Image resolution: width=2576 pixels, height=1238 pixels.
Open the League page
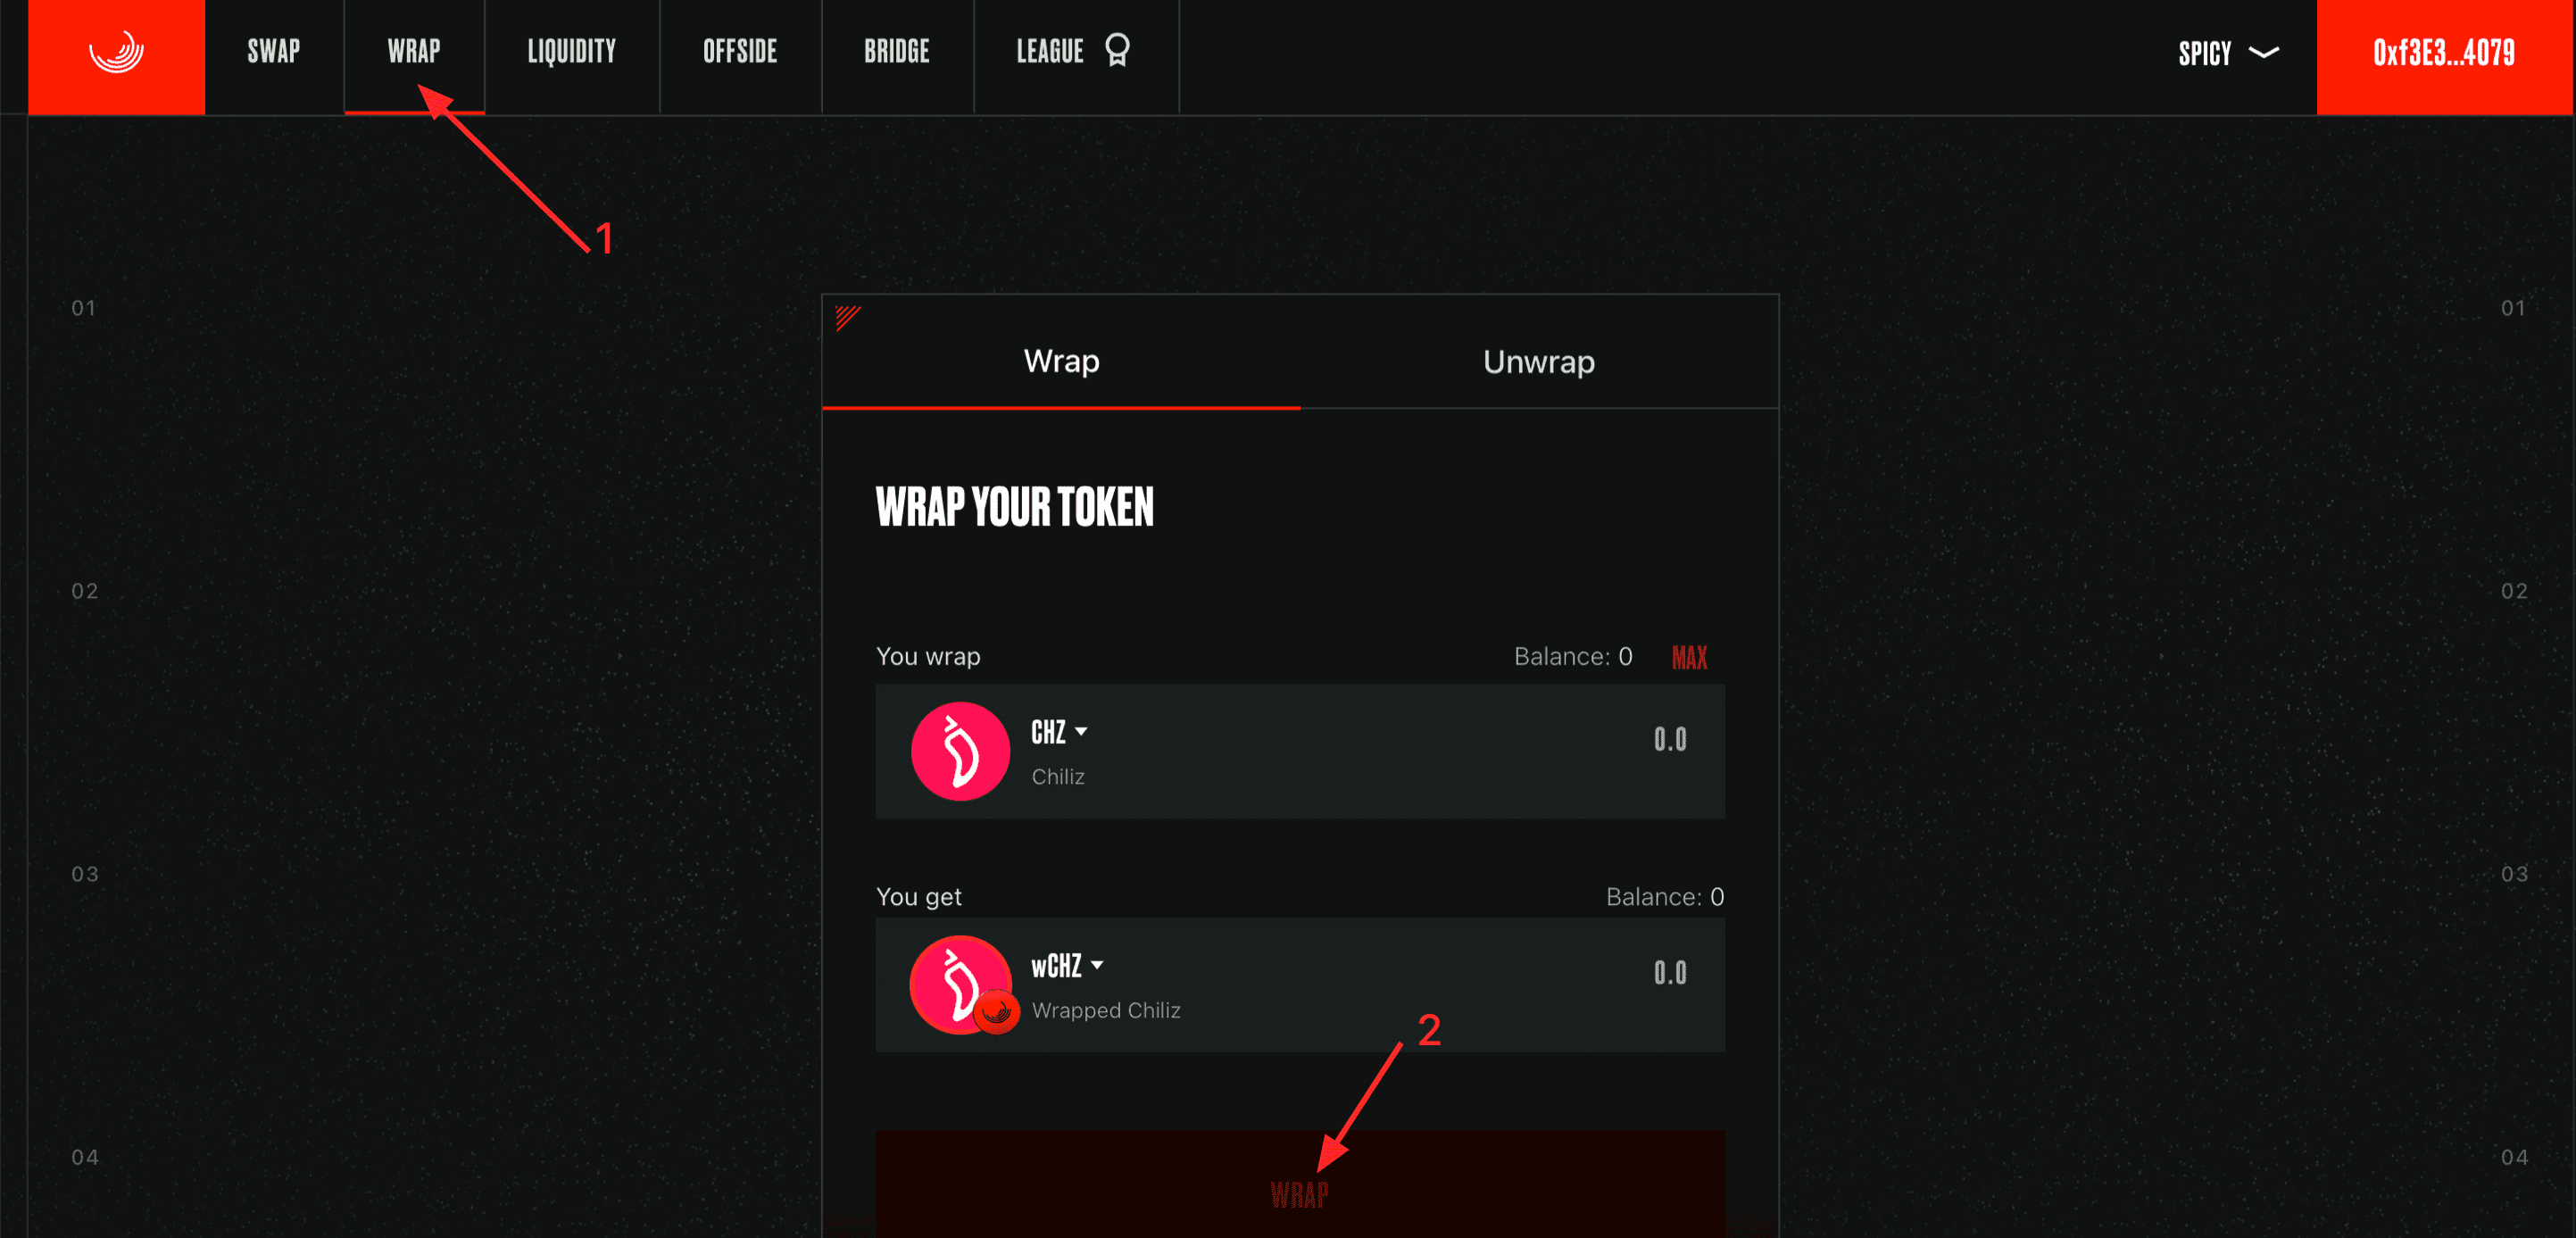[1075, 52]
